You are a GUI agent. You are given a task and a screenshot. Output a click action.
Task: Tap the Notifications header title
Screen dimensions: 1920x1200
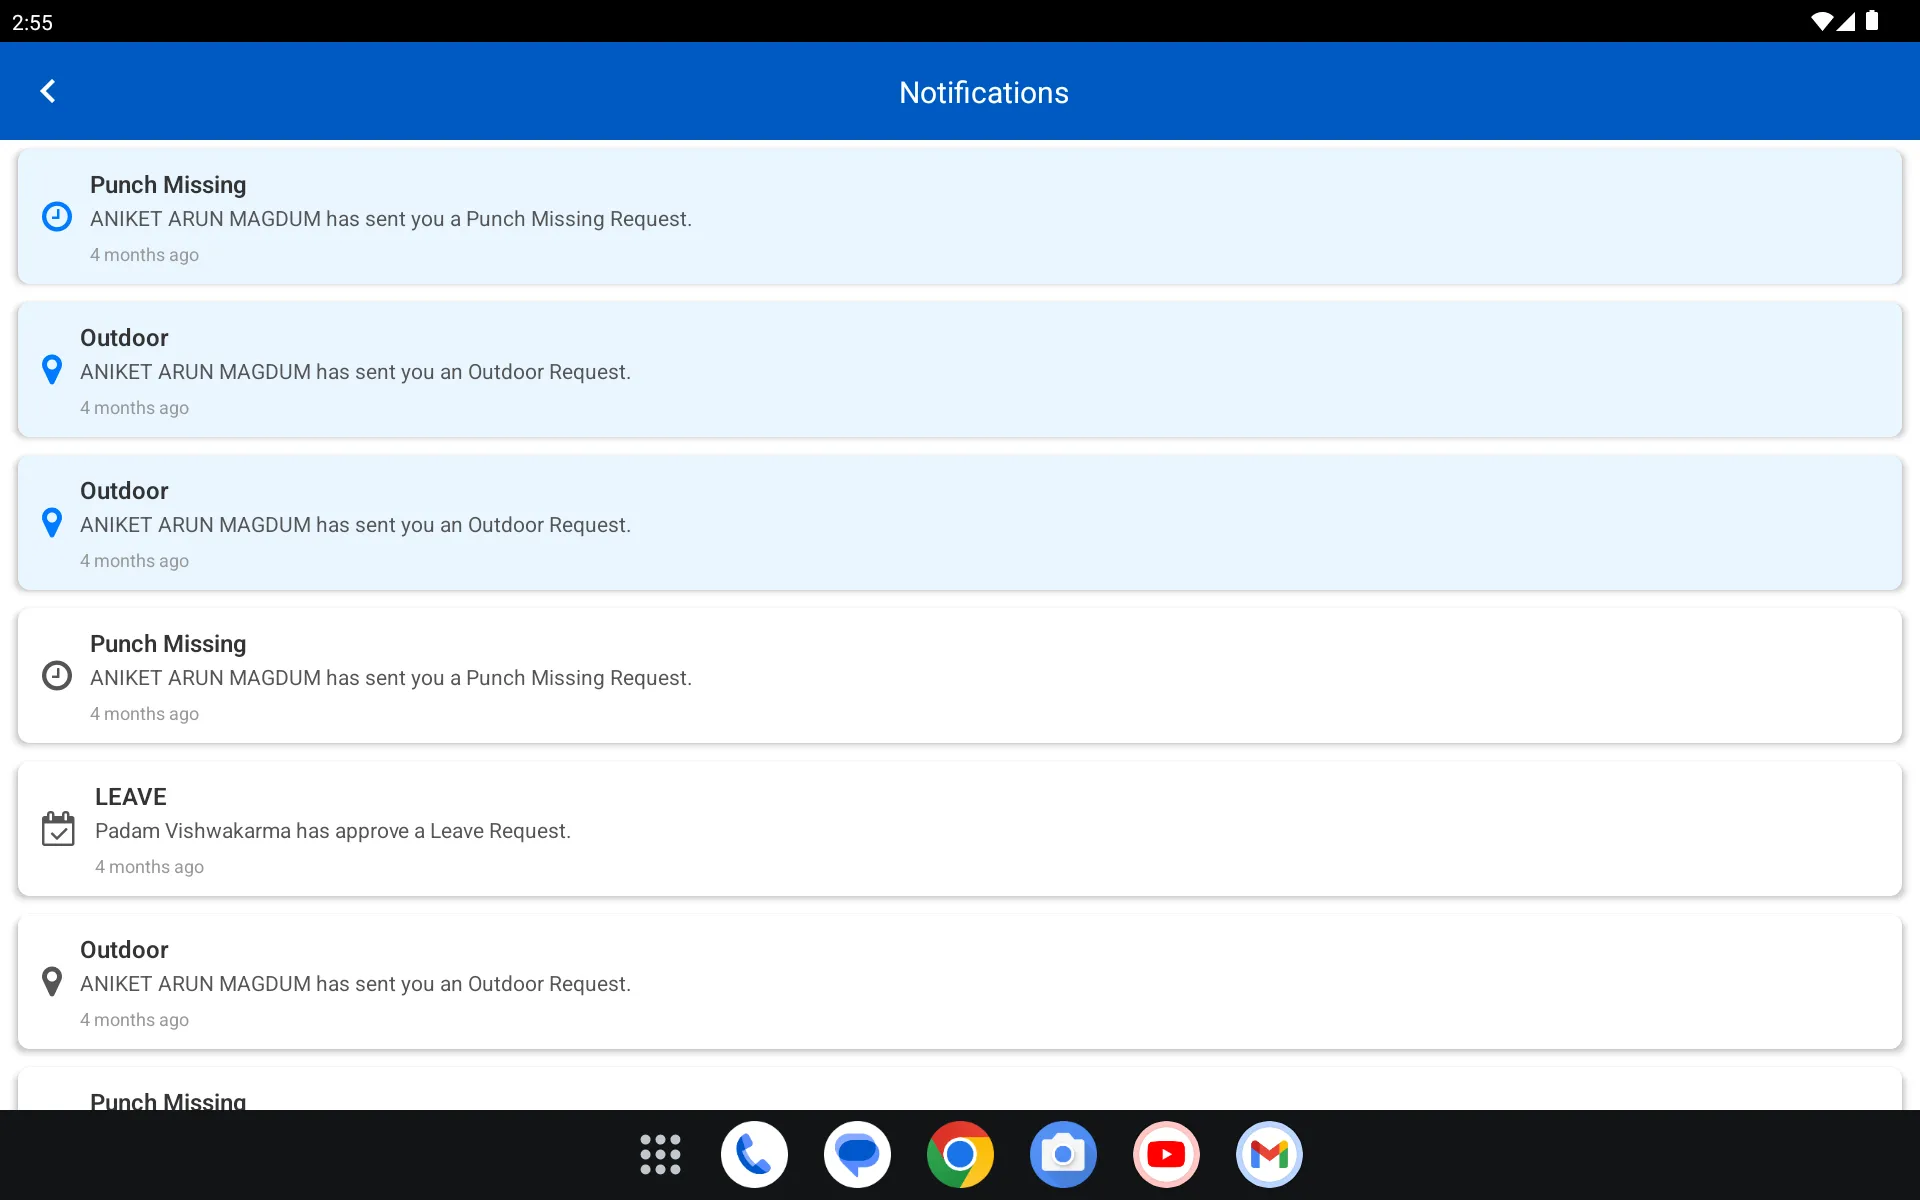(984, 92)
